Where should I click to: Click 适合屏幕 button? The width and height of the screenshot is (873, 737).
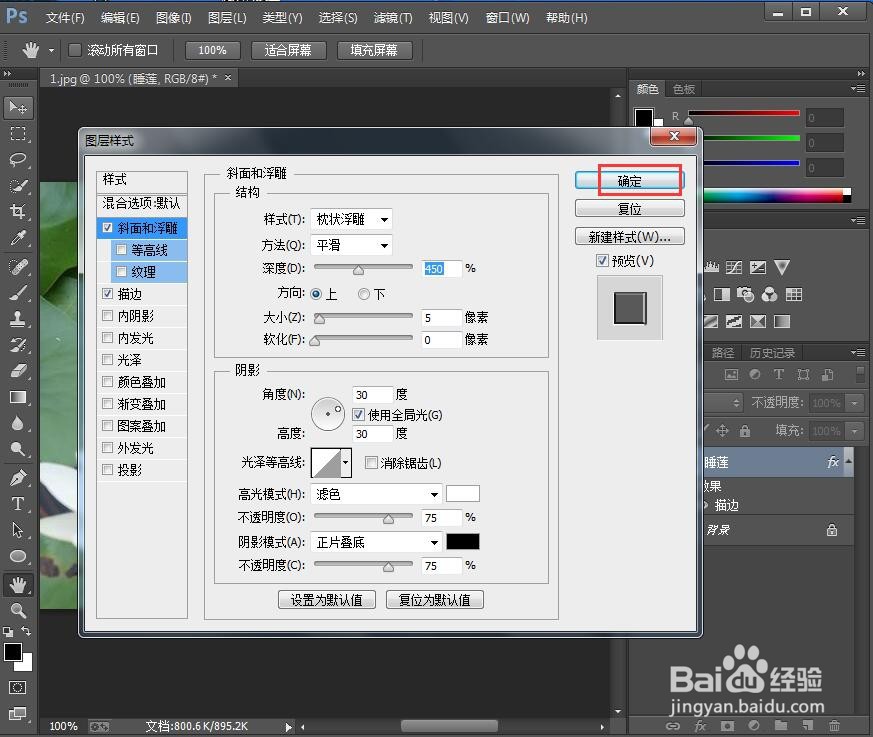click(288, 50)
